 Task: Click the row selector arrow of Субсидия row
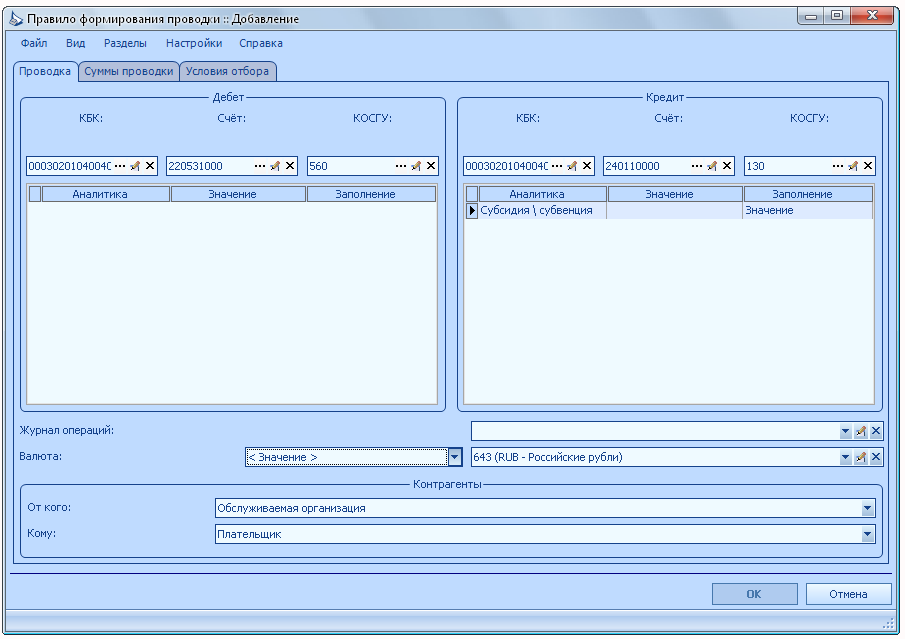pyautogui.click(x=472, y=211)
